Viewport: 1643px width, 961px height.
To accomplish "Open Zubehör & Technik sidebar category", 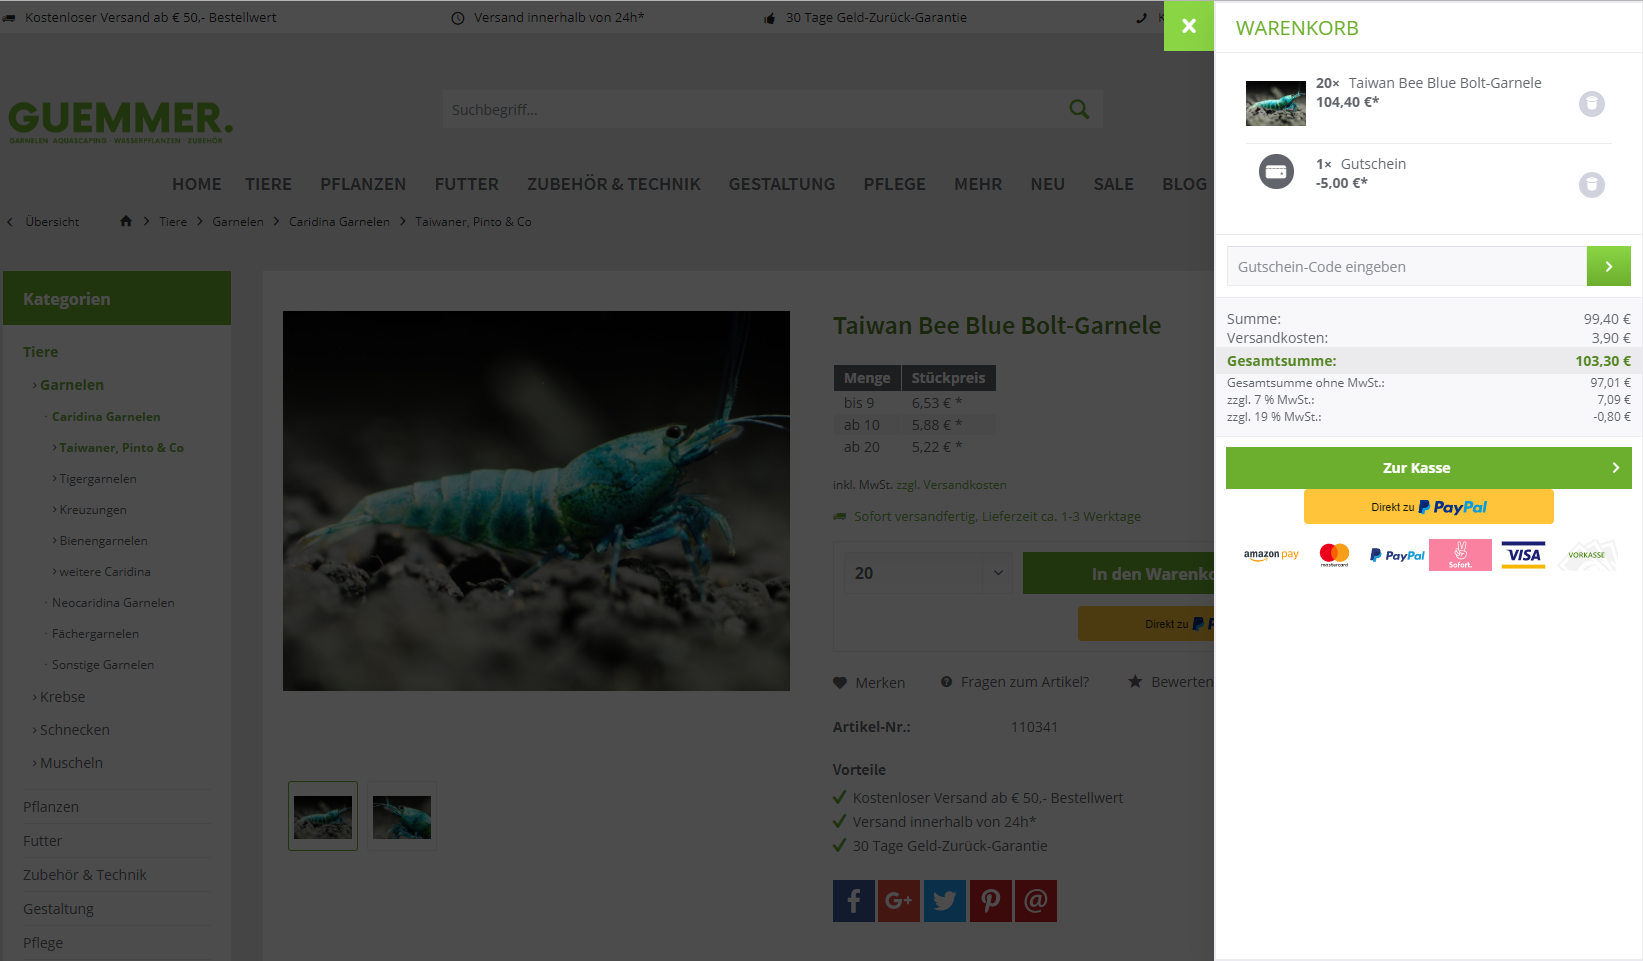I will tap(85, 875).
